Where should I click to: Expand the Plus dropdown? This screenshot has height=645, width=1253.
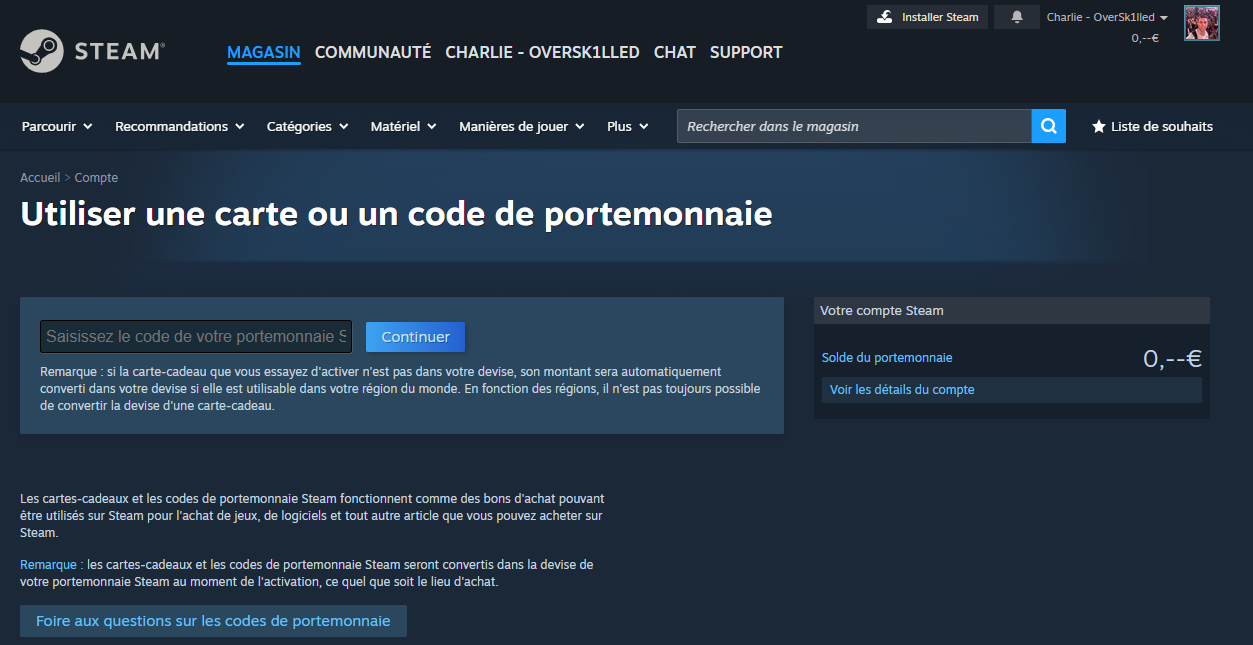pos(628,126)
